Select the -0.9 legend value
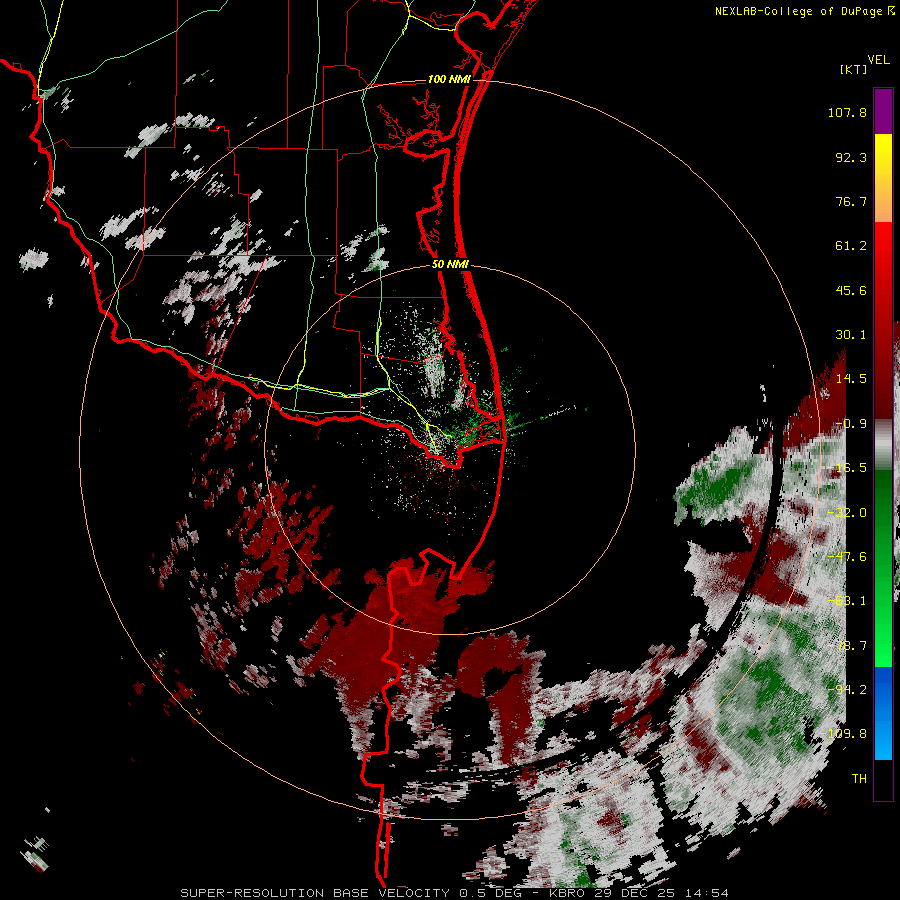Image resolution: width=900 pixels, height=900 pixels. point(851,424)
